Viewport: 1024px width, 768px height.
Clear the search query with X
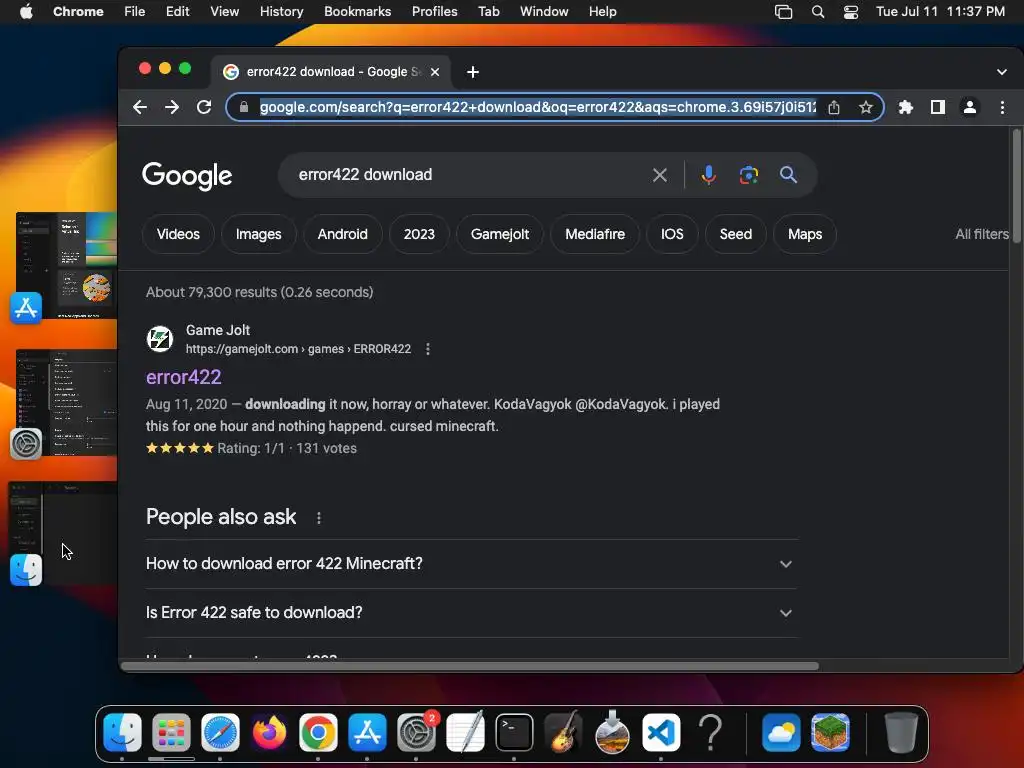[x=660, y=175]
